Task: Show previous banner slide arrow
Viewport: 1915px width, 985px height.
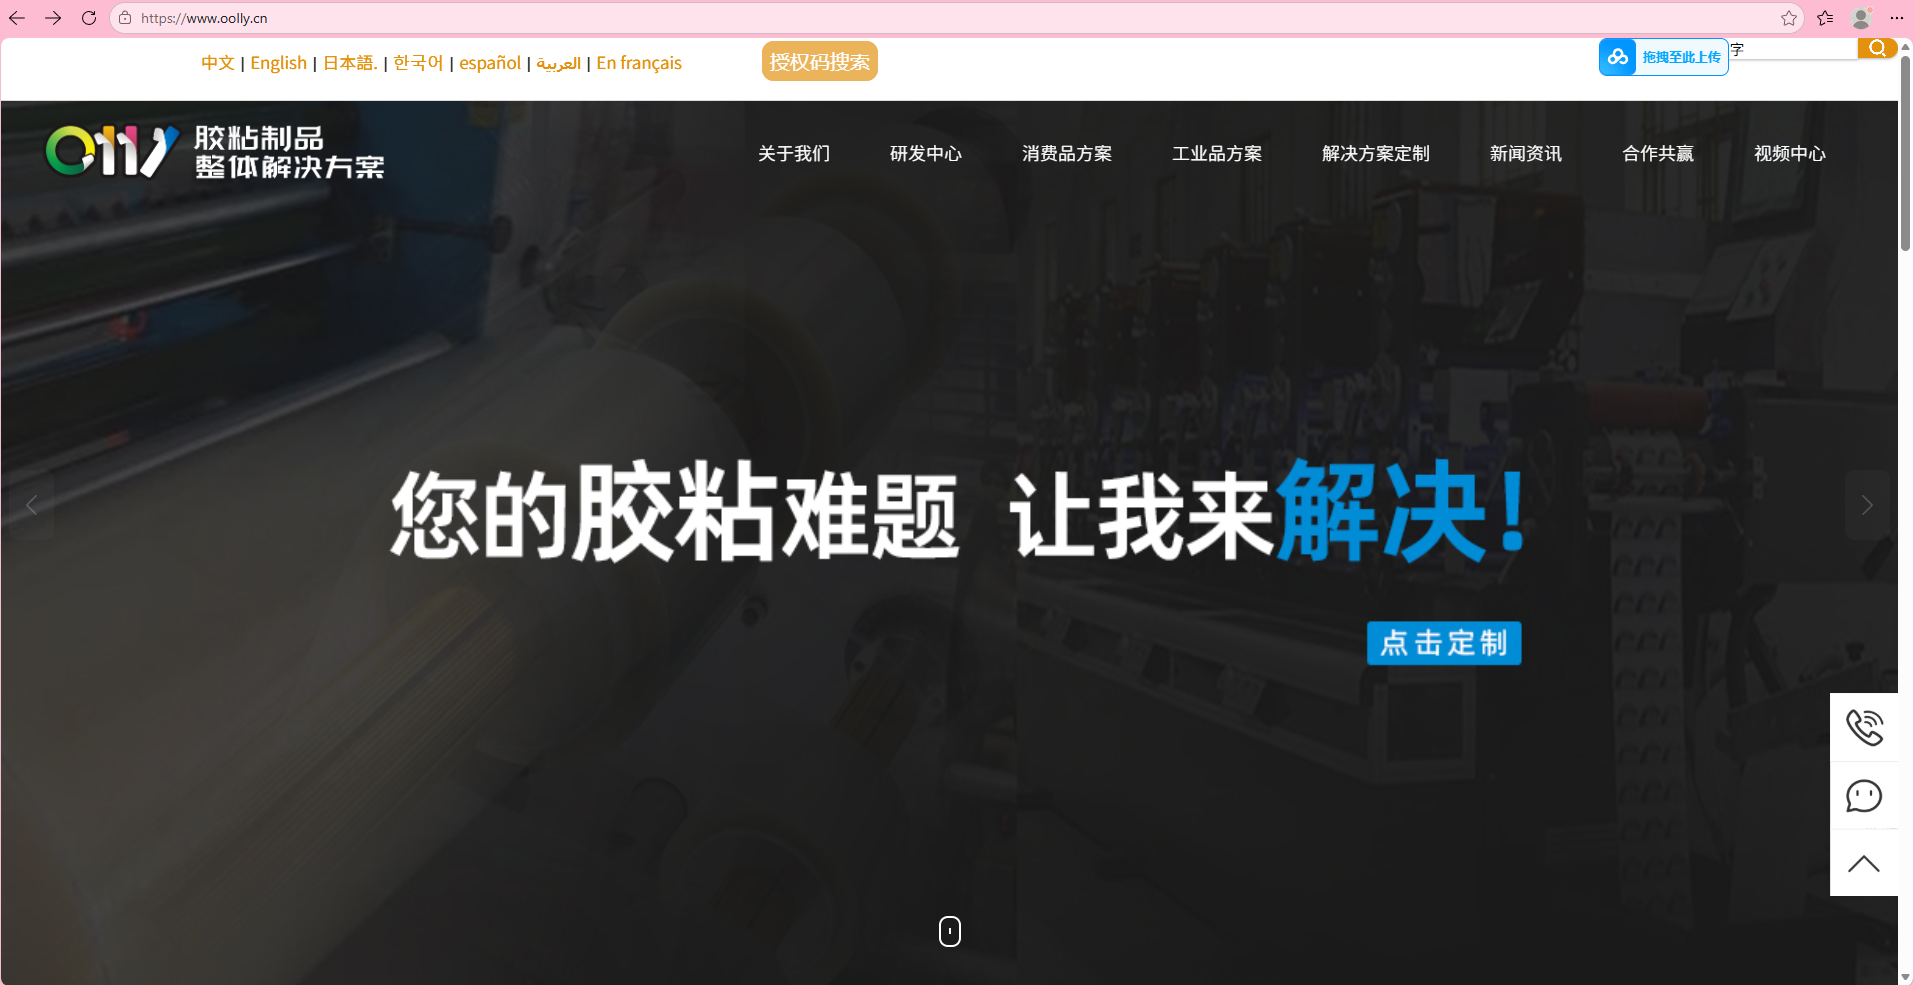Action: pos(31,505)
